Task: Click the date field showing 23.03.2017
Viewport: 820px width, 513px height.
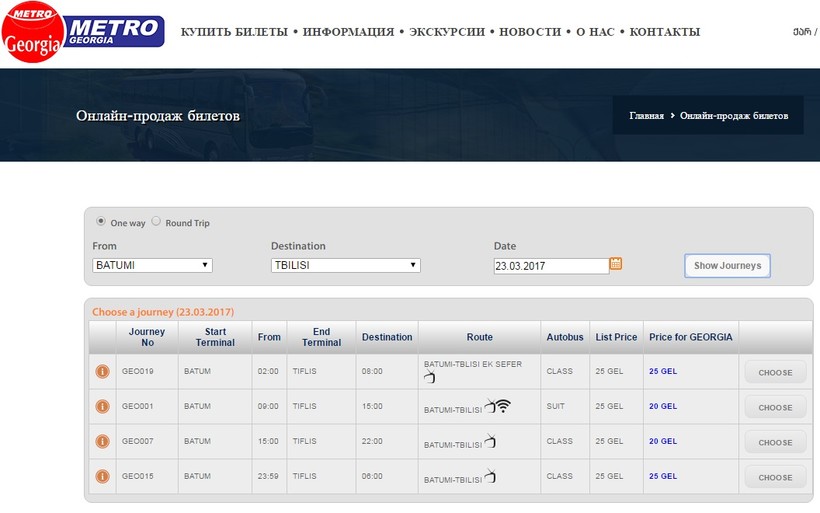Action: point(550,266)
